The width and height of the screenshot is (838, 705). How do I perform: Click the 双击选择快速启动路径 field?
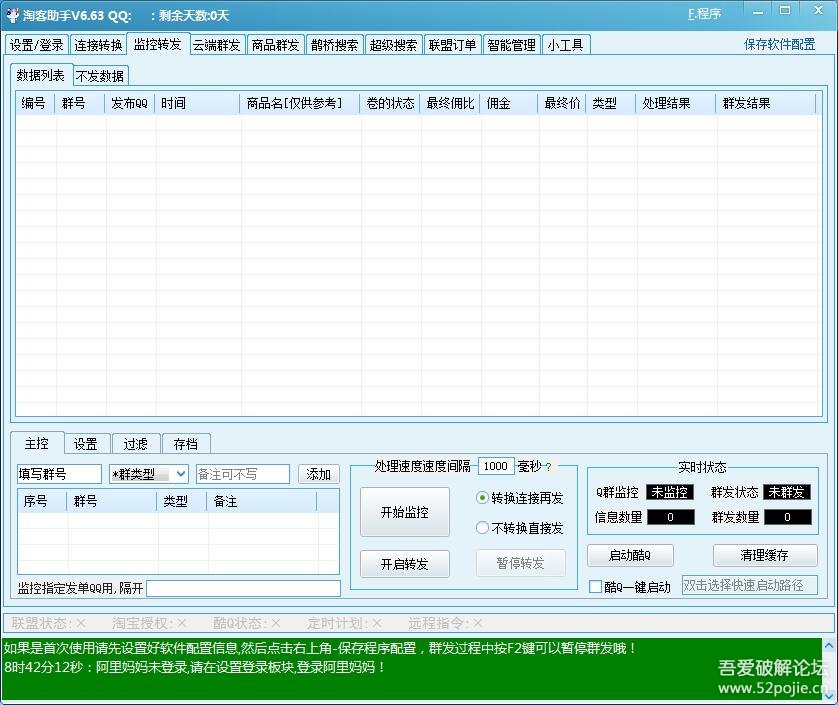click(x=749, y=585)
